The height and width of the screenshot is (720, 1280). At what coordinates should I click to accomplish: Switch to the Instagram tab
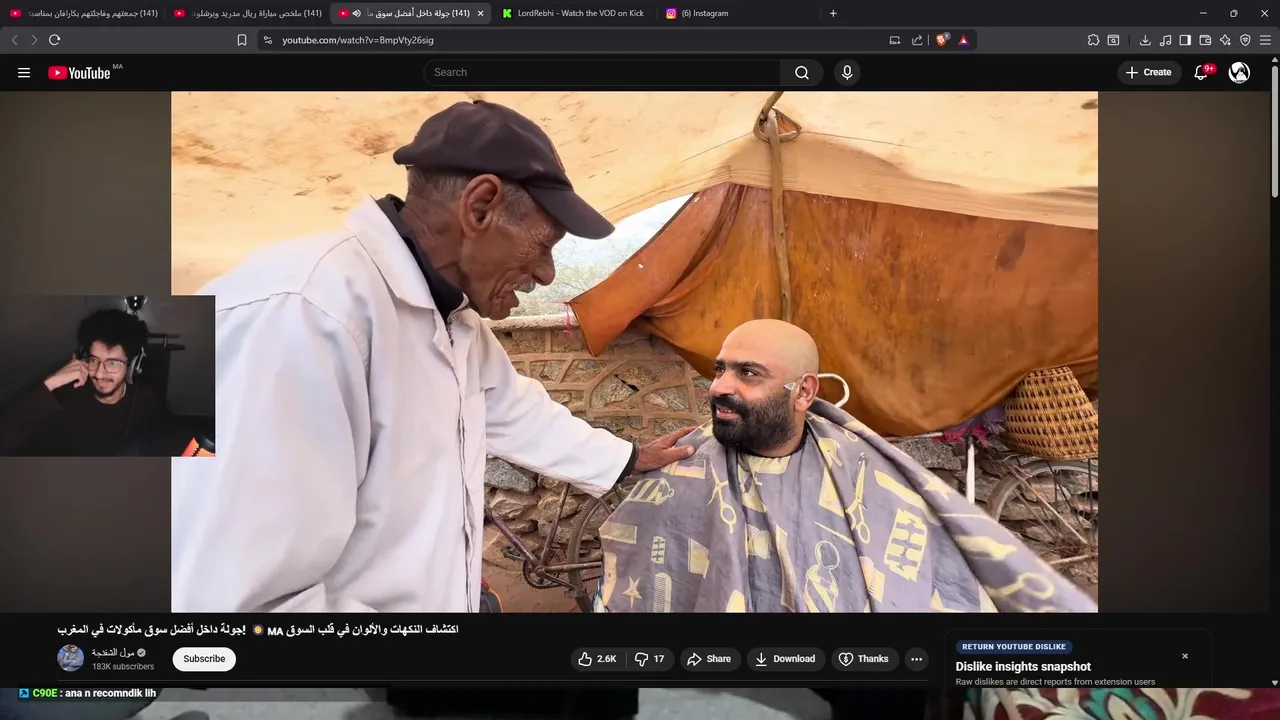pos(738,13)
